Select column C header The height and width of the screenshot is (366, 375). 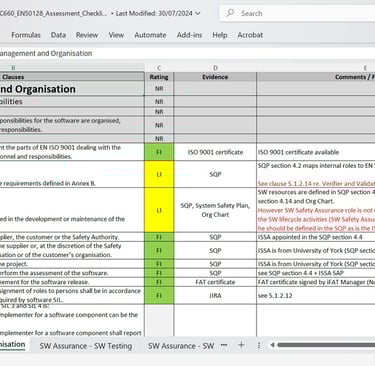pos(159,68)
